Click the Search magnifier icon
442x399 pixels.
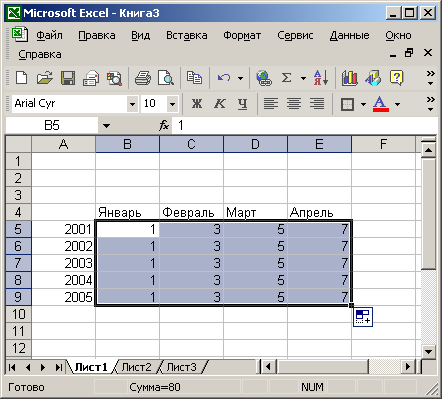(114, 78)
